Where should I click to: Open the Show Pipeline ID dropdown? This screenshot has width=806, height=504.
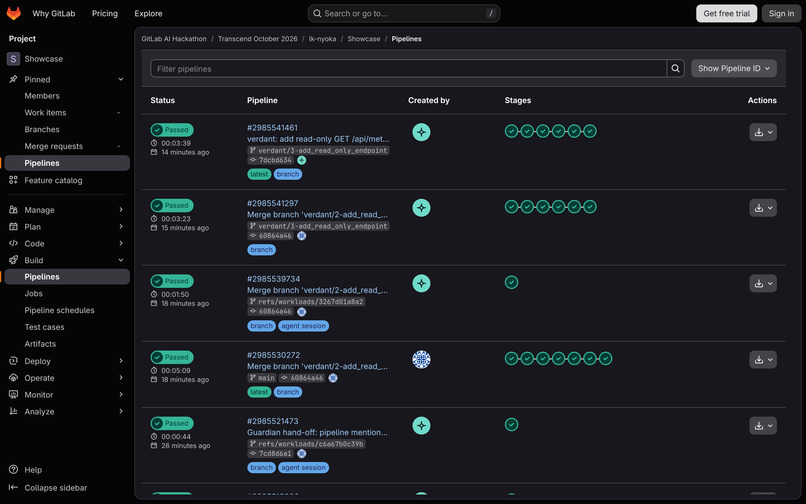pyautogui.click(x=734, y=68)
